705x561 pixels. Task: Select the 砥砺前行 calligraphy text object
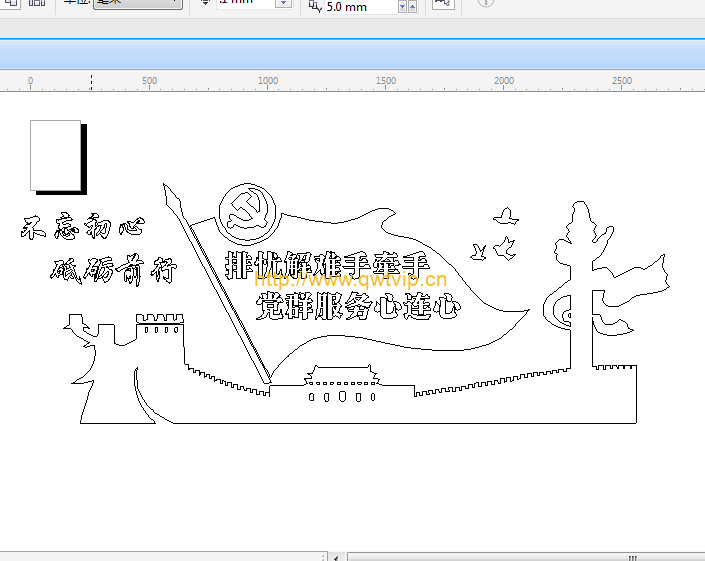pyautogui.click(x=113, y=271)
